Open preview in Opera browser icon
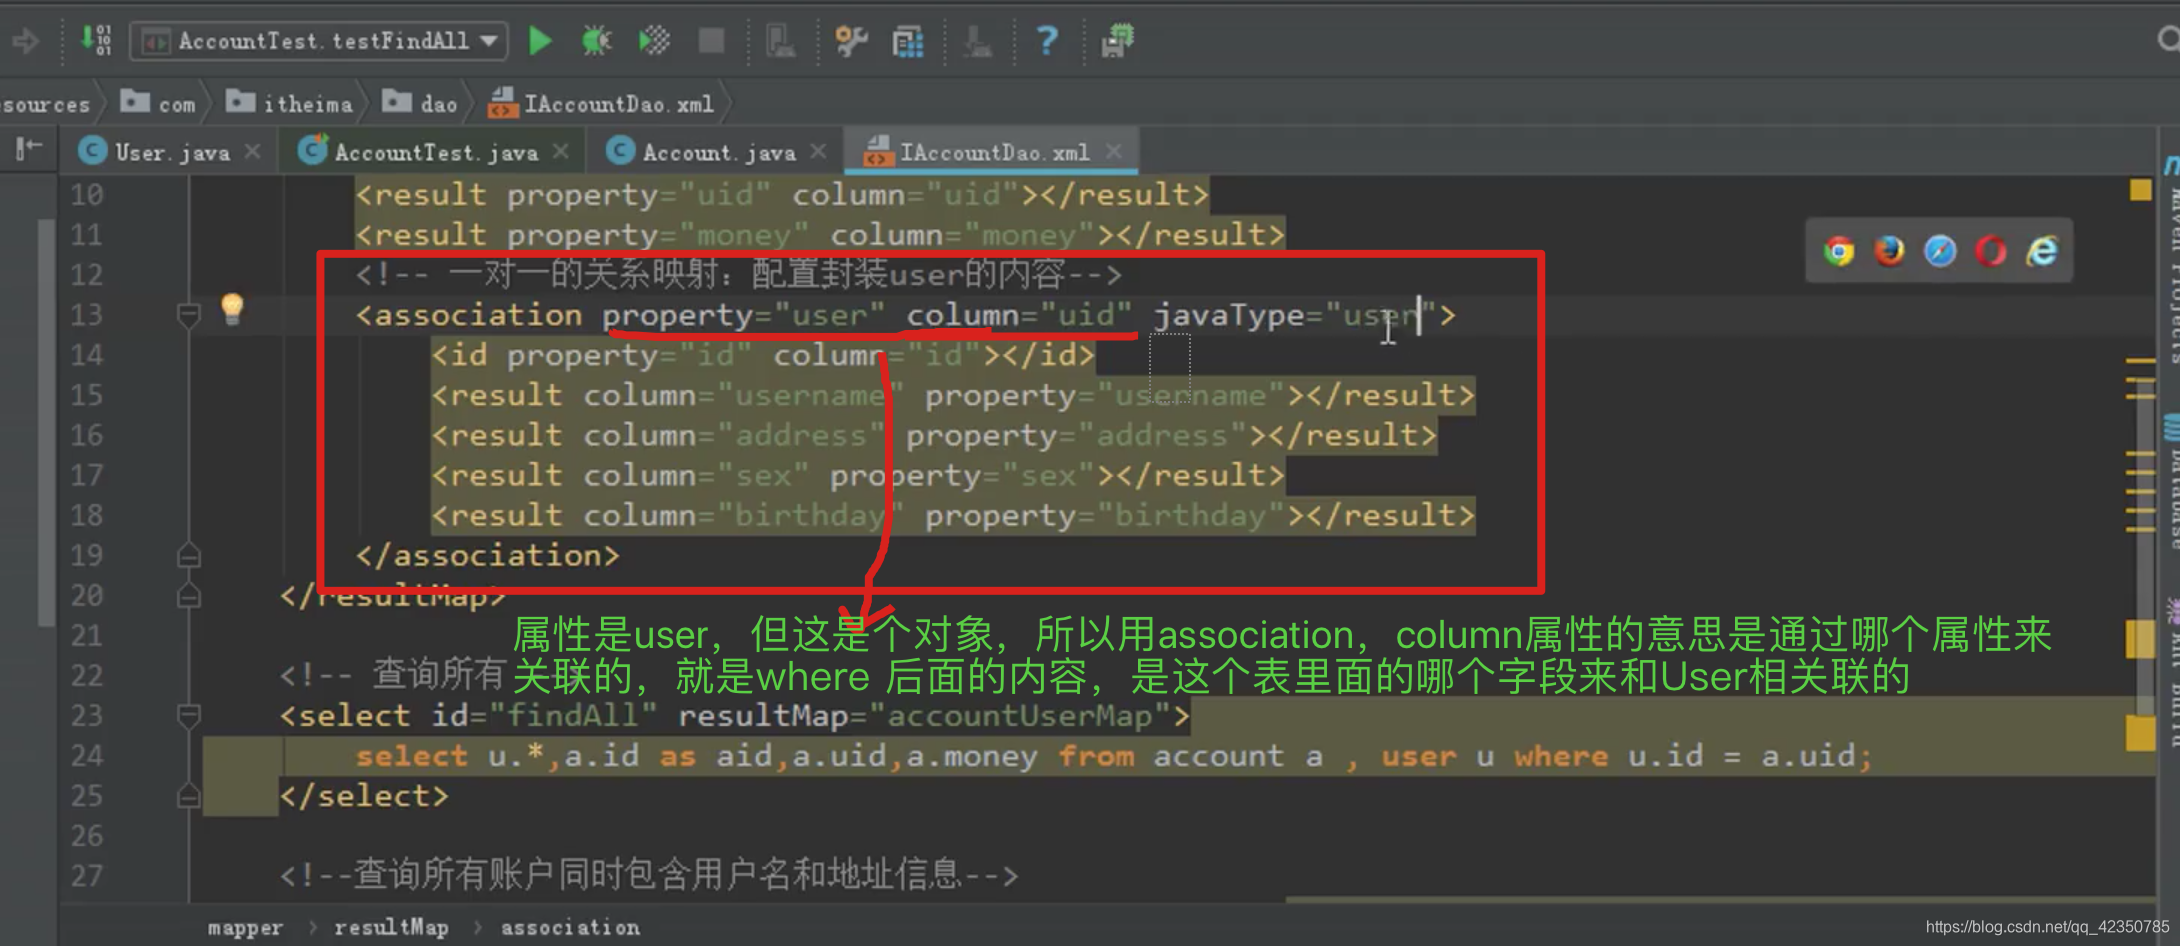The height and width of the screenshot is (946, 2180). point(1990,251)
